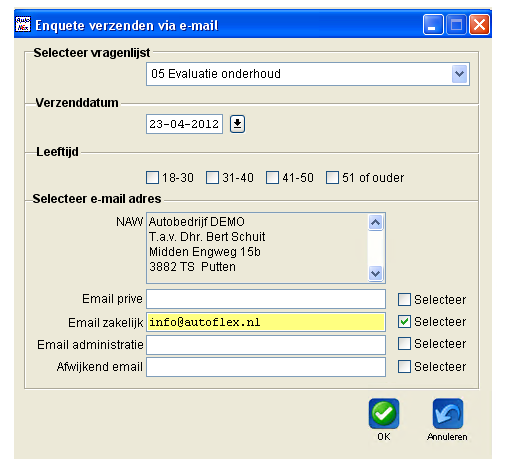
Task: Tick Selecteer next to Email prive
Action: 404,299
